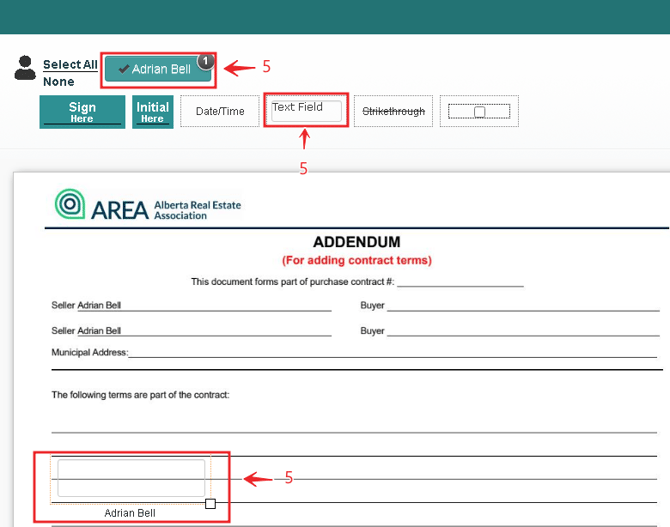Click the purchase contract number blank
Image resolution: width=670 pixels, height=527 pixels.
[460, 282]
